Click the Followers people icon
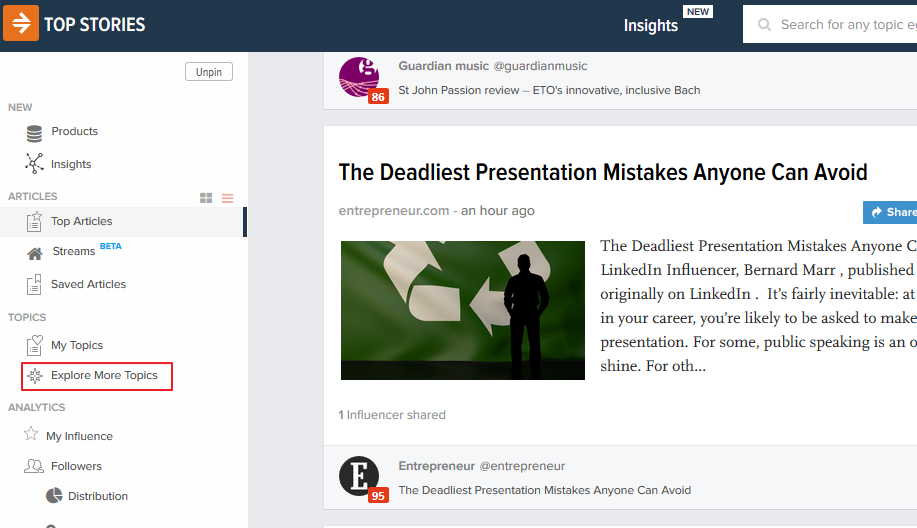 34,466
